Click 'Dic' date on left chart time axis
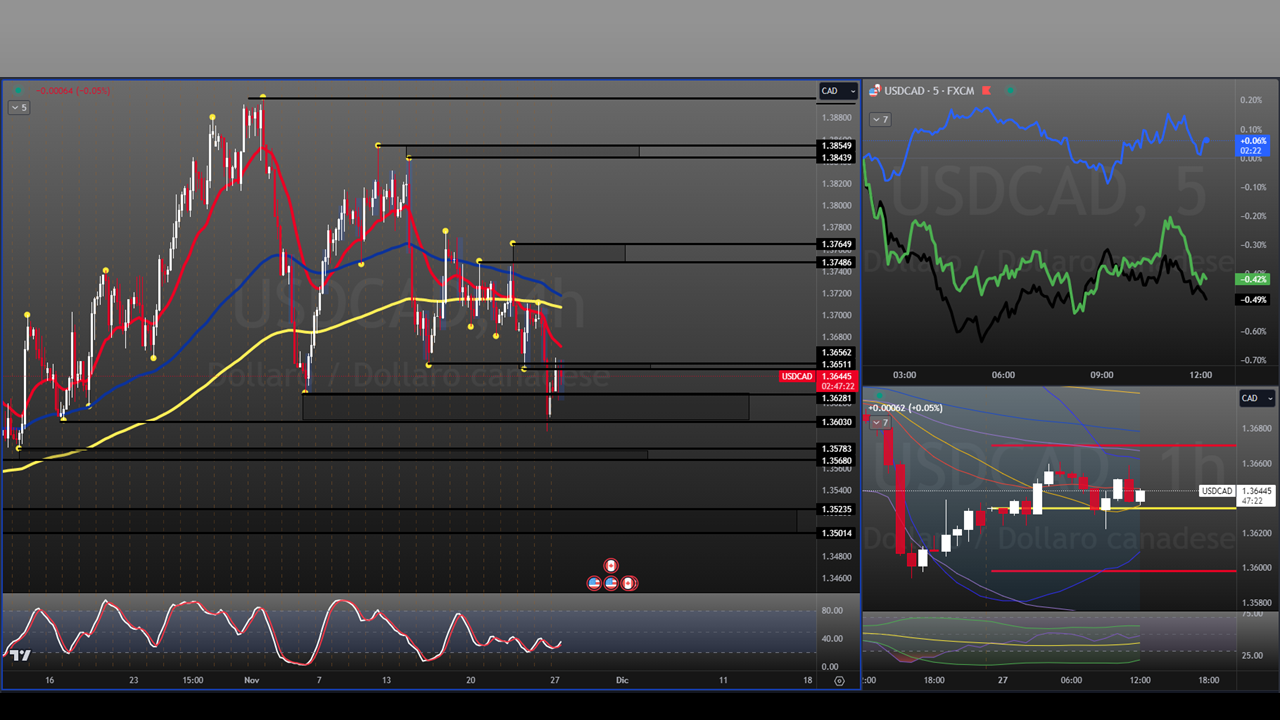 coord(622,680)
